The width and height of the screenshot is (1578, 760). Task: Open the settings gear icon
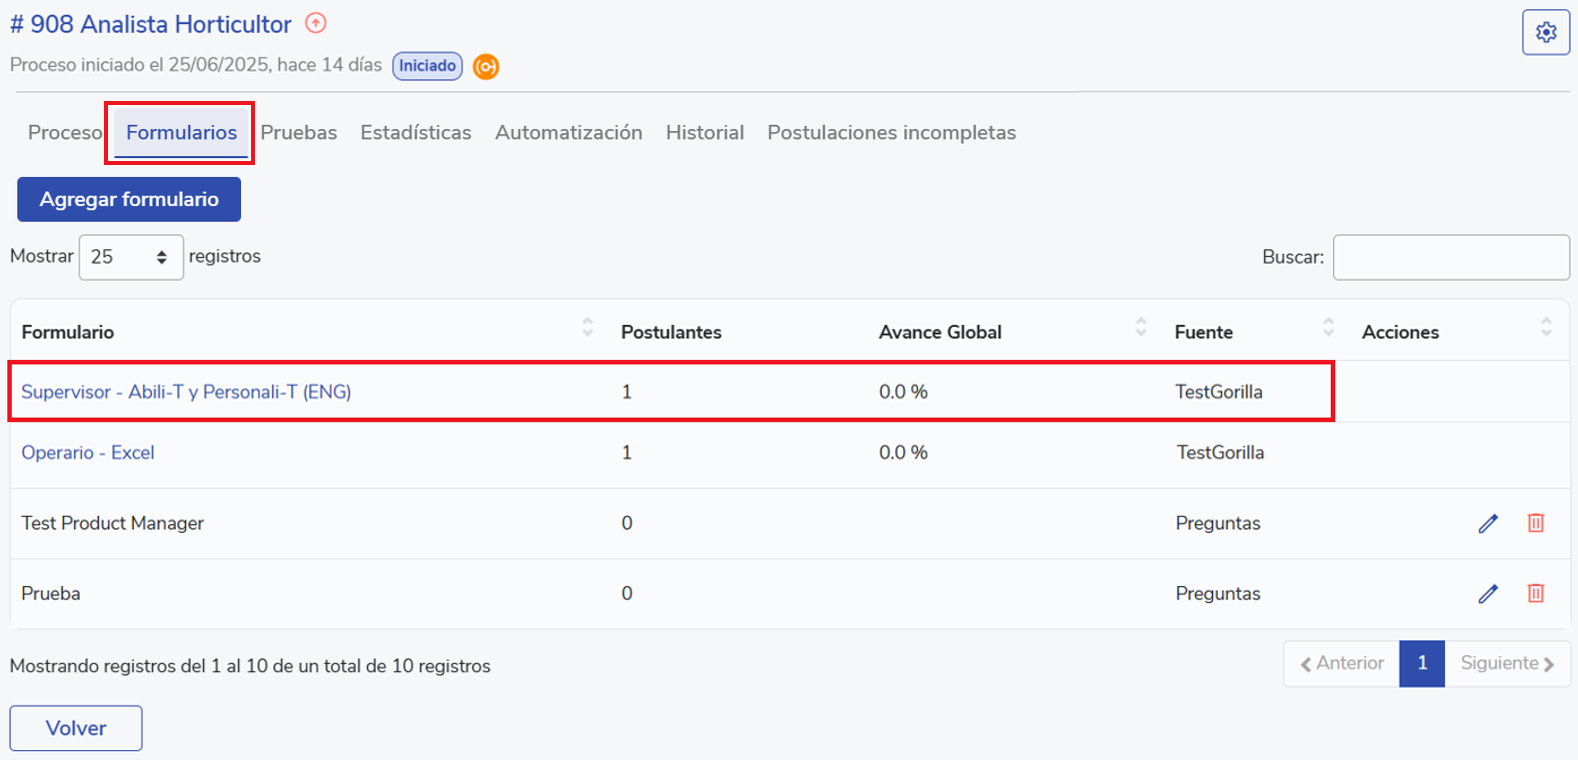click(x=1545, y=32)
